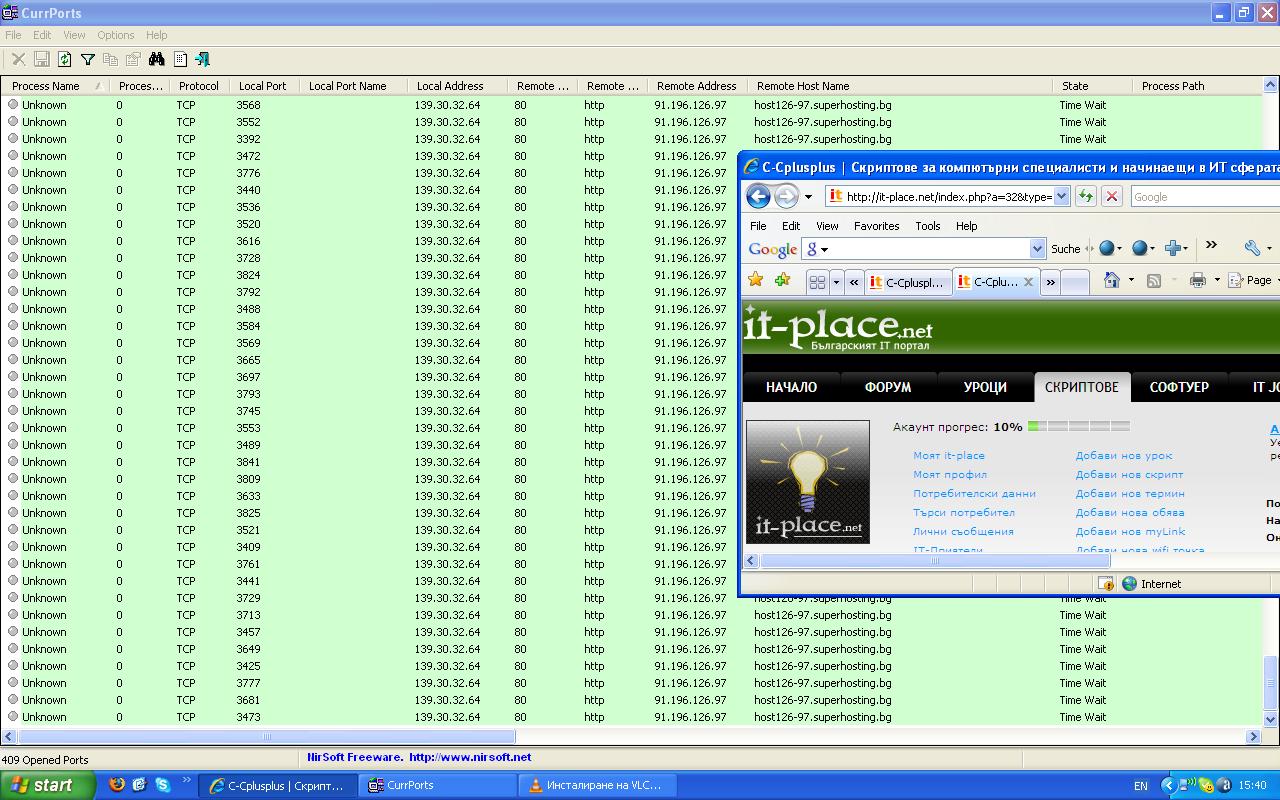
Task: Launch Firefox from the quick launch bar
Action: [116, 785]
